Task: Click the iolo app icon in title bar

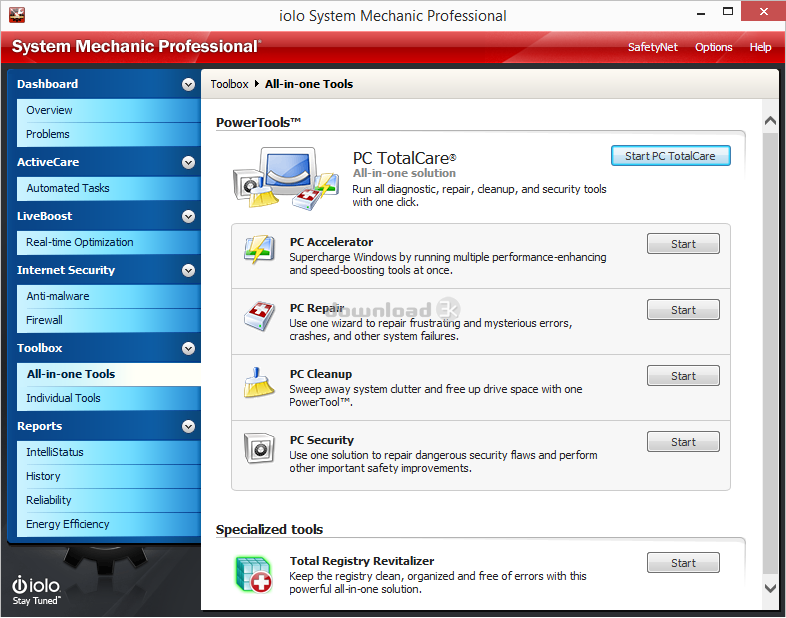Action: 17,15
